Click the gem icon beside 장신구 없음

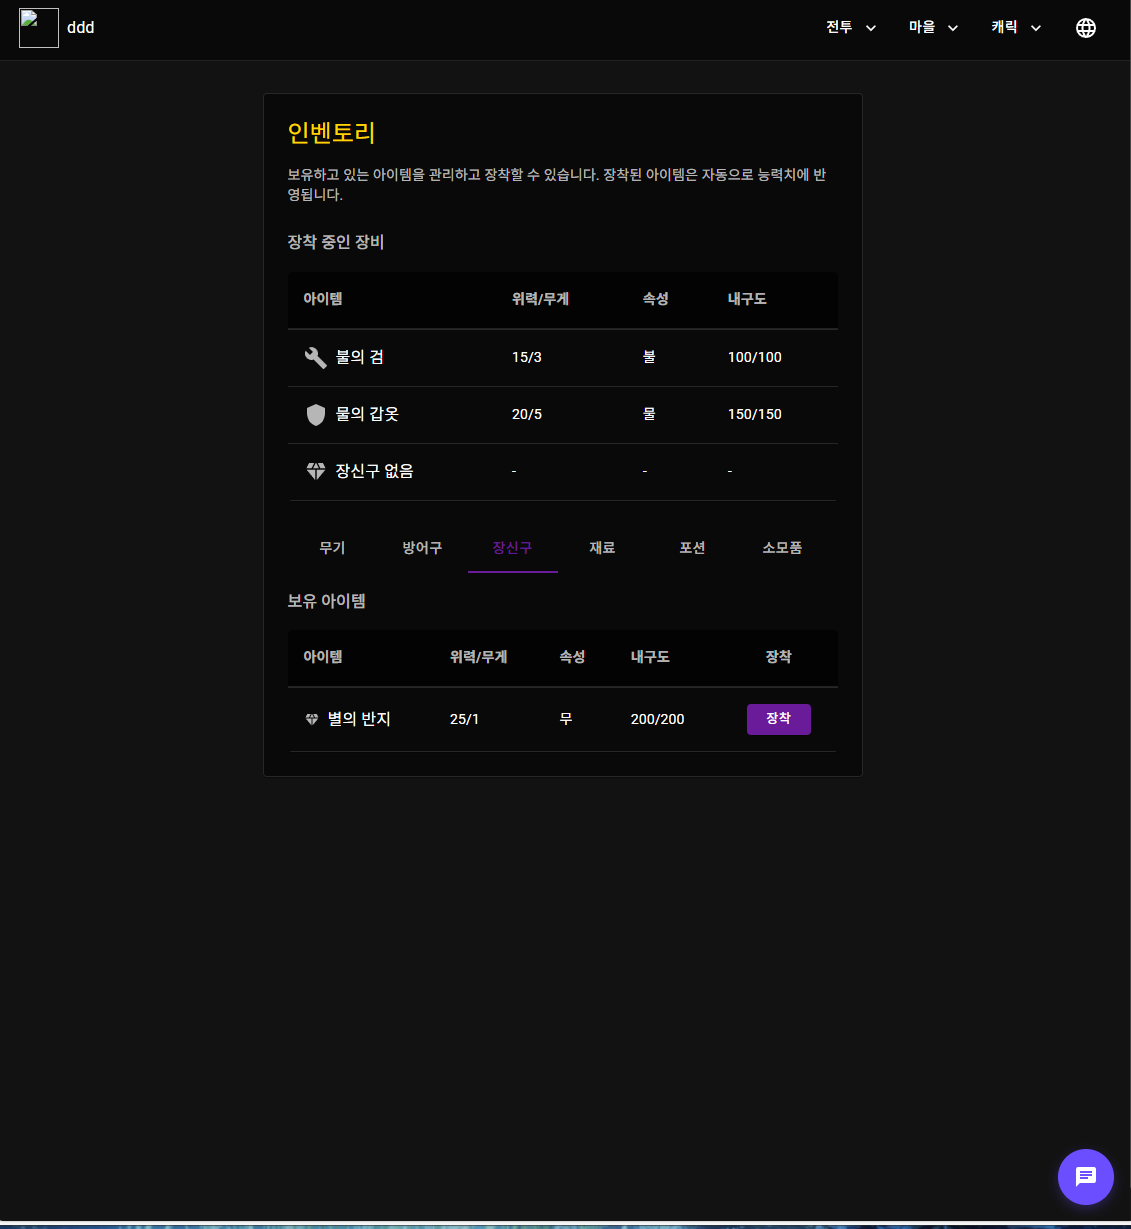click(316, 471)
